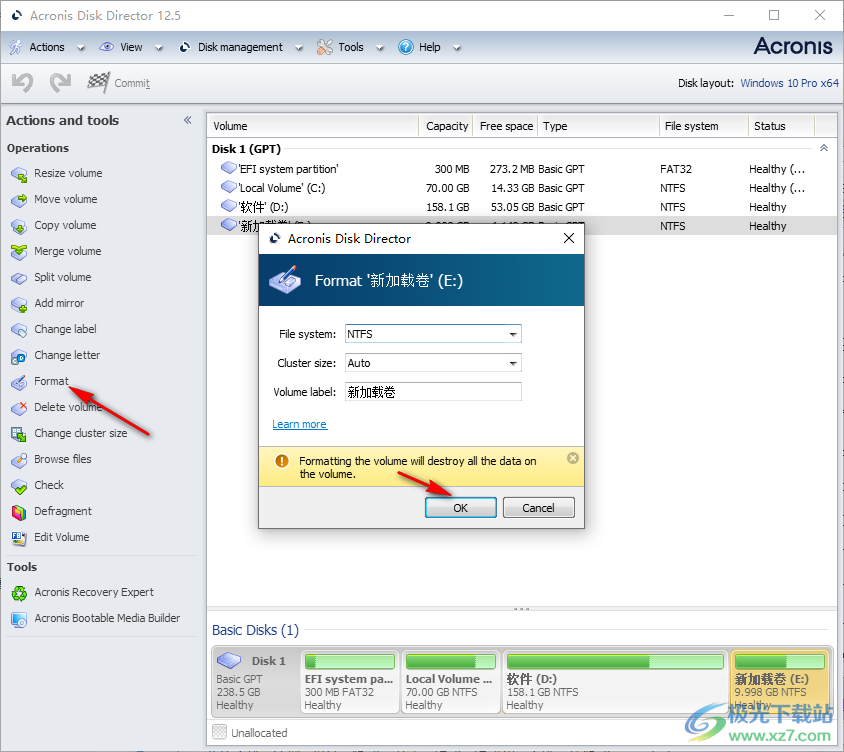The image size is (844, 752).
Task: Select 新加载卷 (E:) block in disk map
Action: point(779,681)
